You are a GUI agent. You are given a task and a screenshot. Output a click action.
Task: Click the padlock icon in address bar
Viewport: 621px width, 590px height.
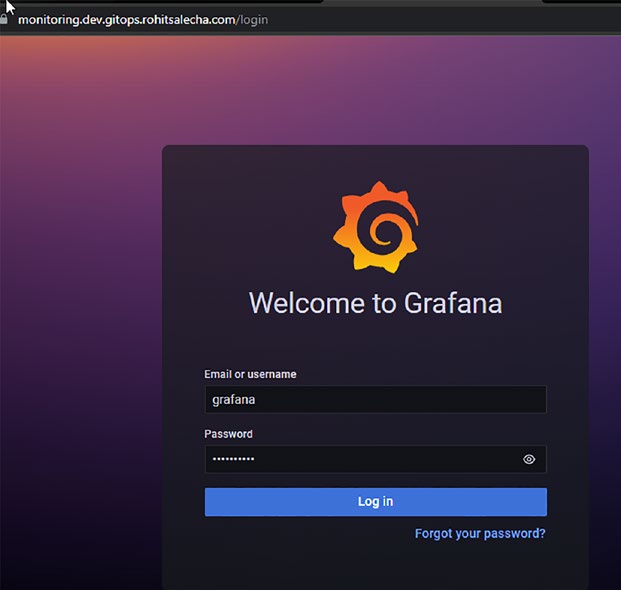4,19
